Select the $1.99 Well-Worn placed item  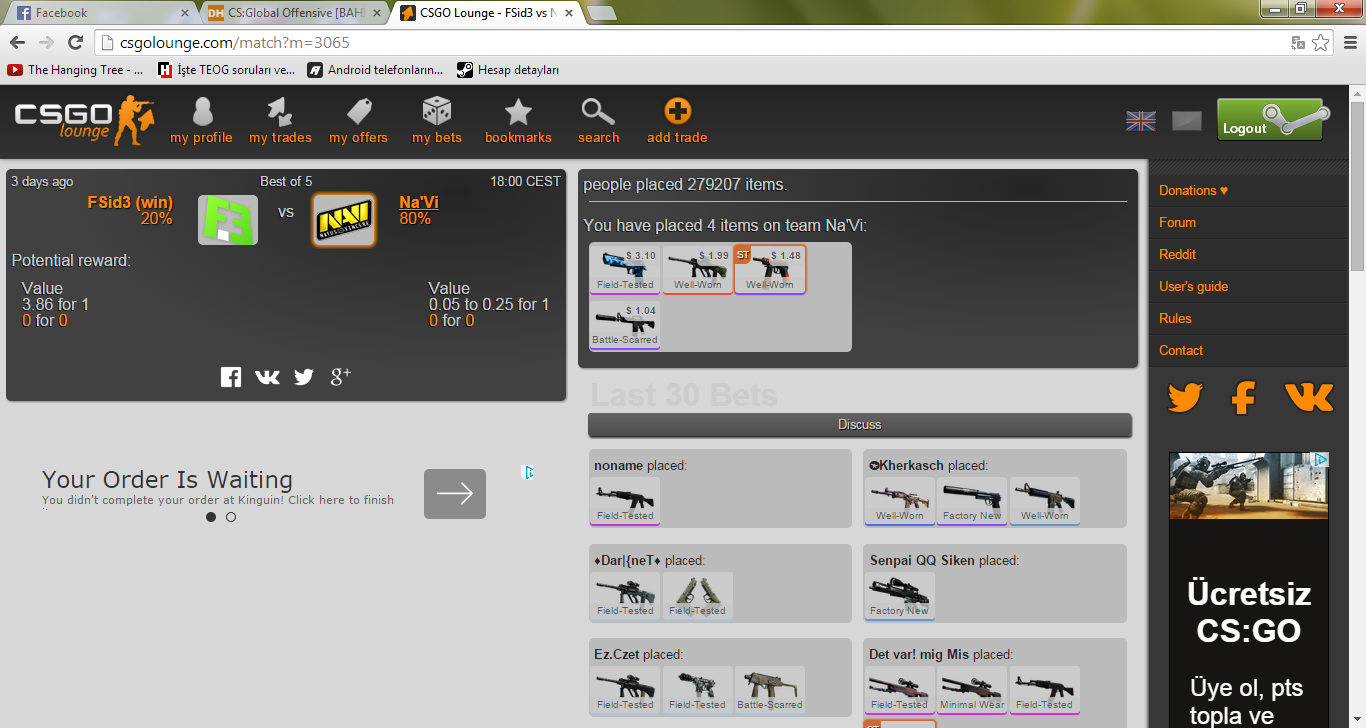[697, 269]
